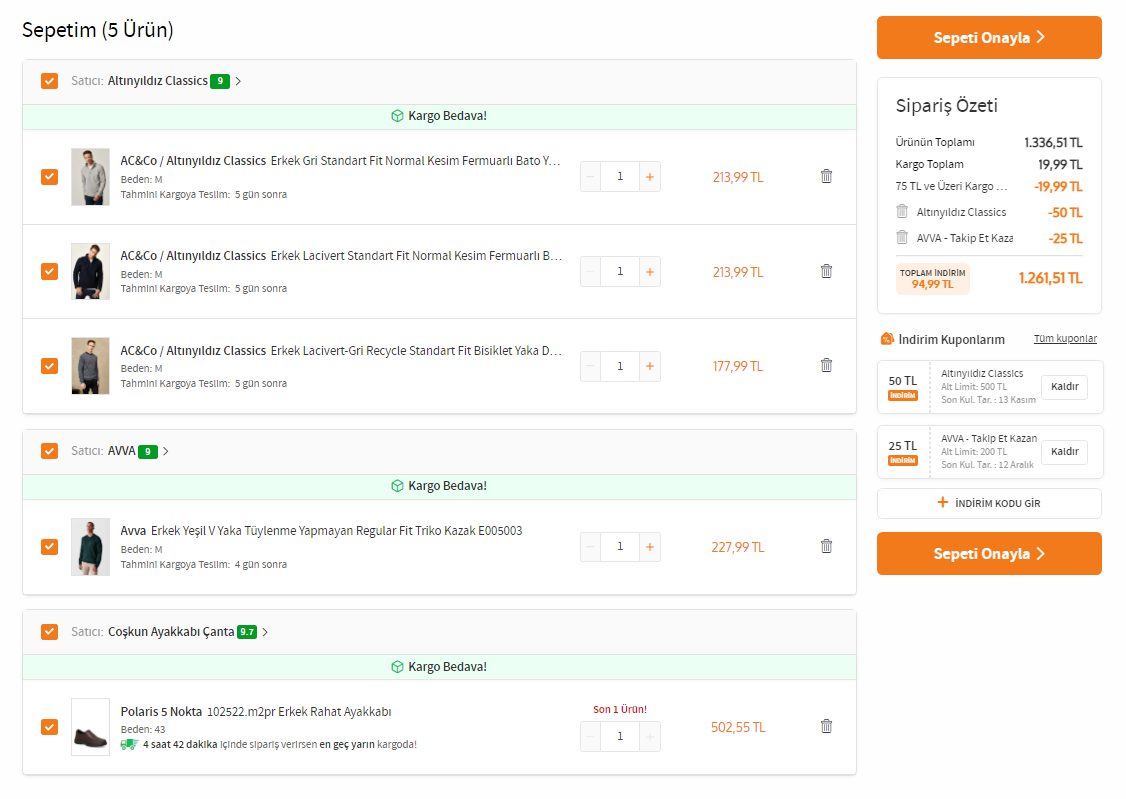Click plus button on Polaris shoe quantity
The image size is (1126, 799).
[x=650, y=737]
